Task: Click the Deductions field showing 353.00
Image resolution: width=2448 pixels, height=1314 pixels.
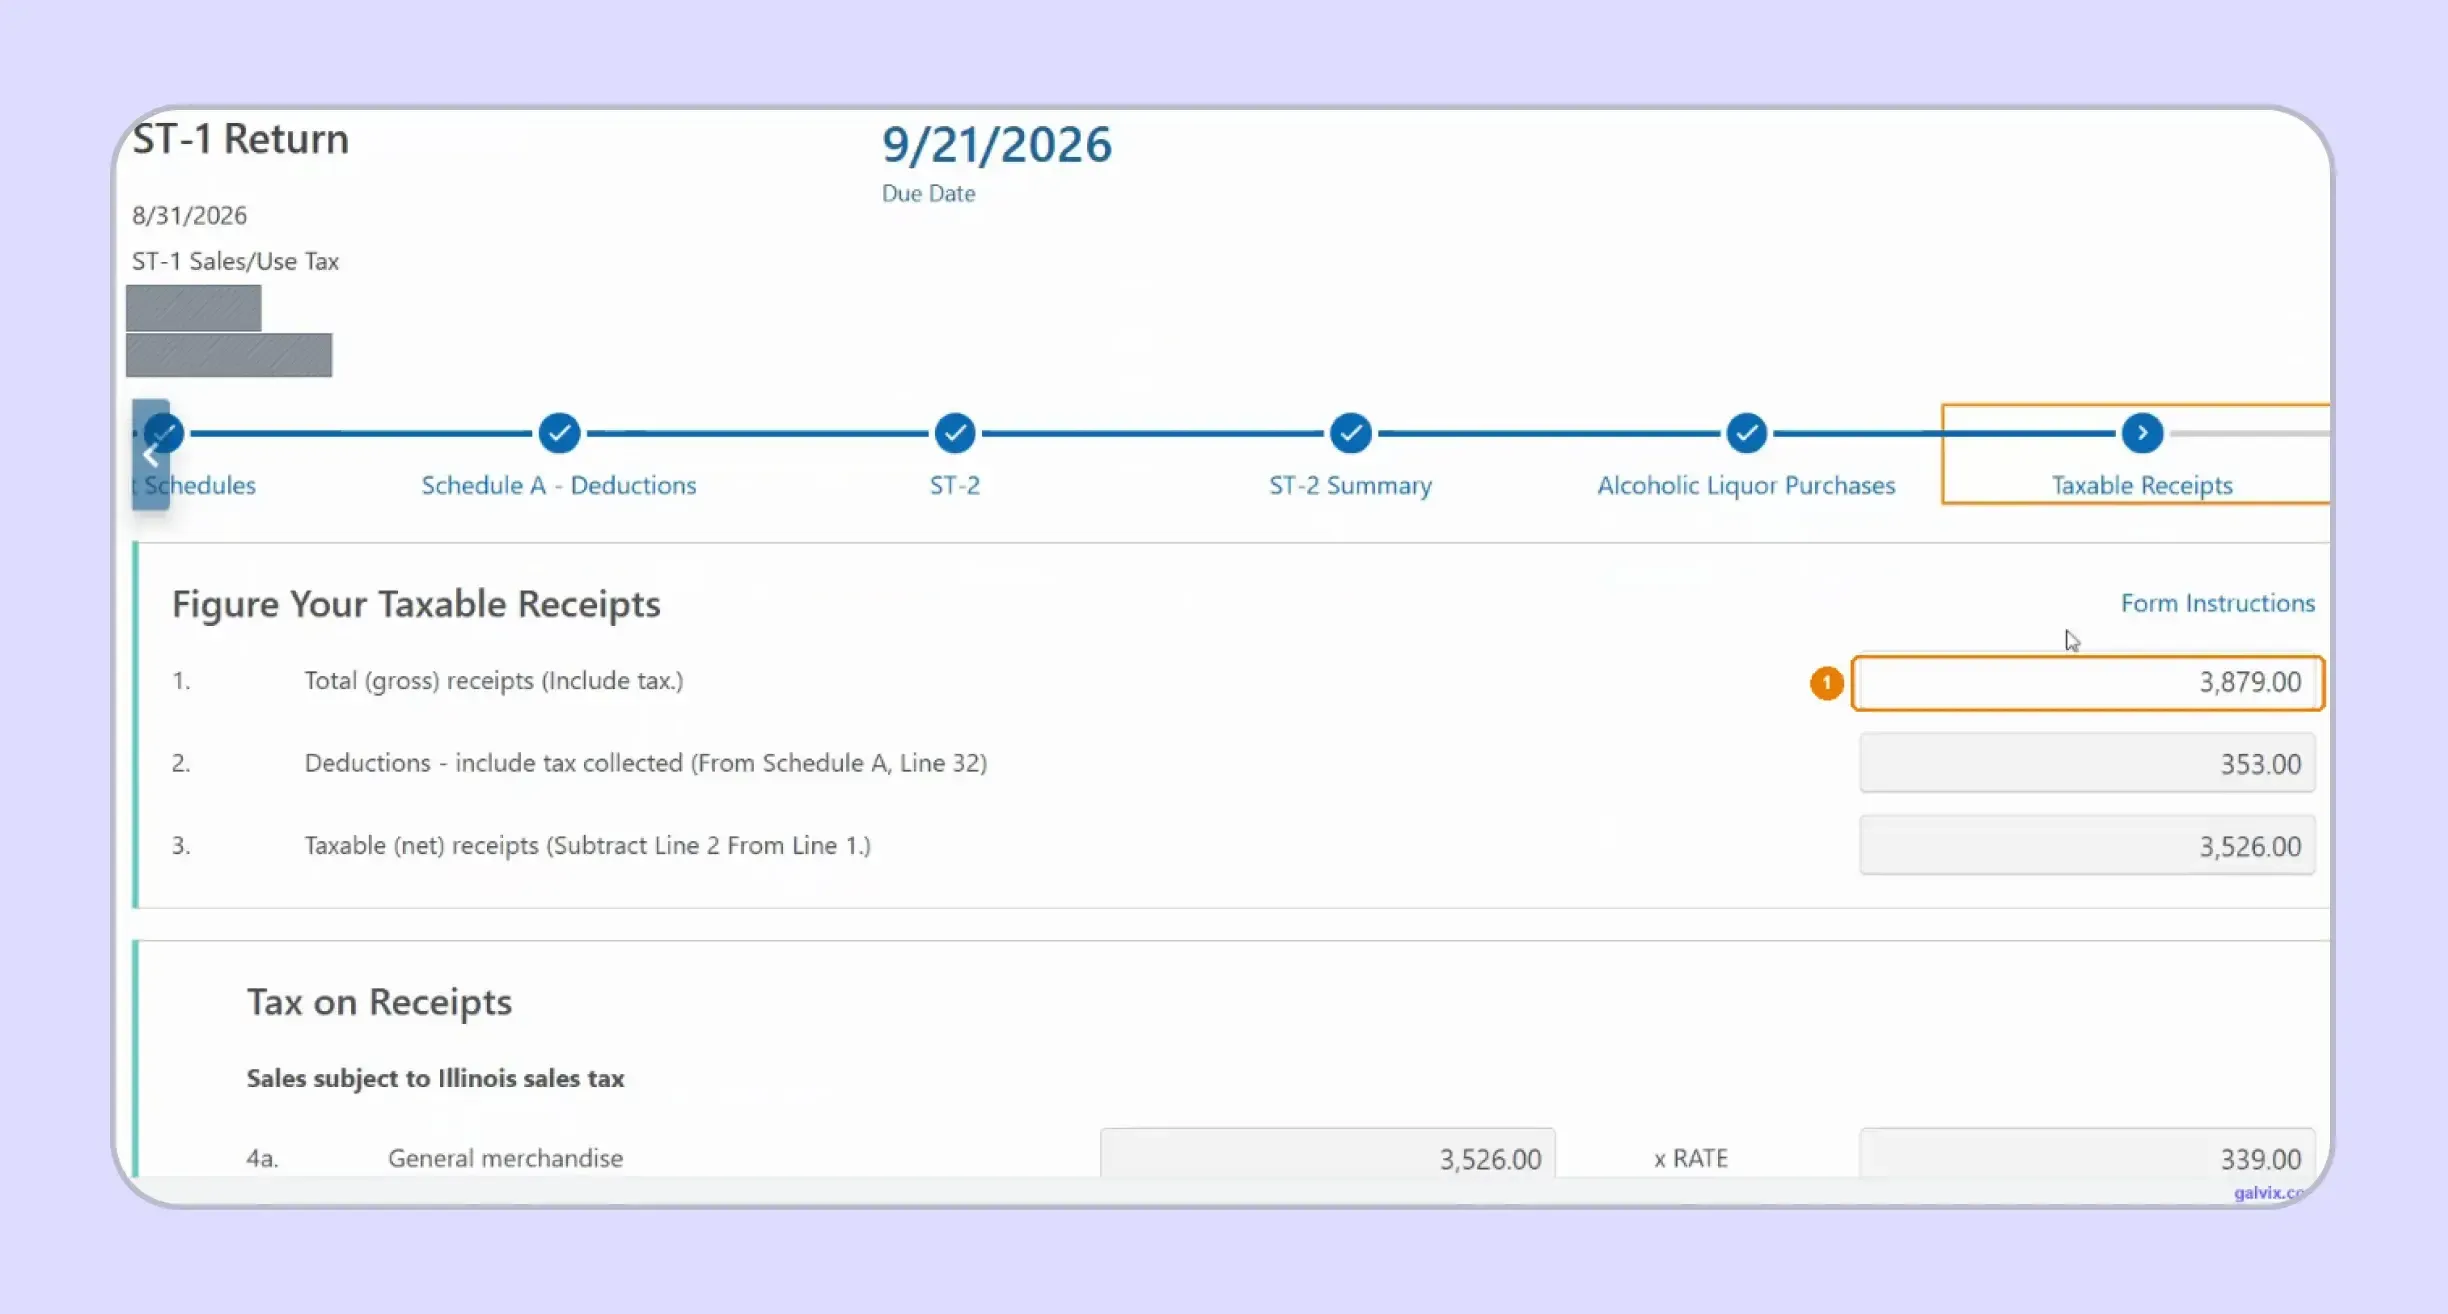Action: (x=2088, y=763)
